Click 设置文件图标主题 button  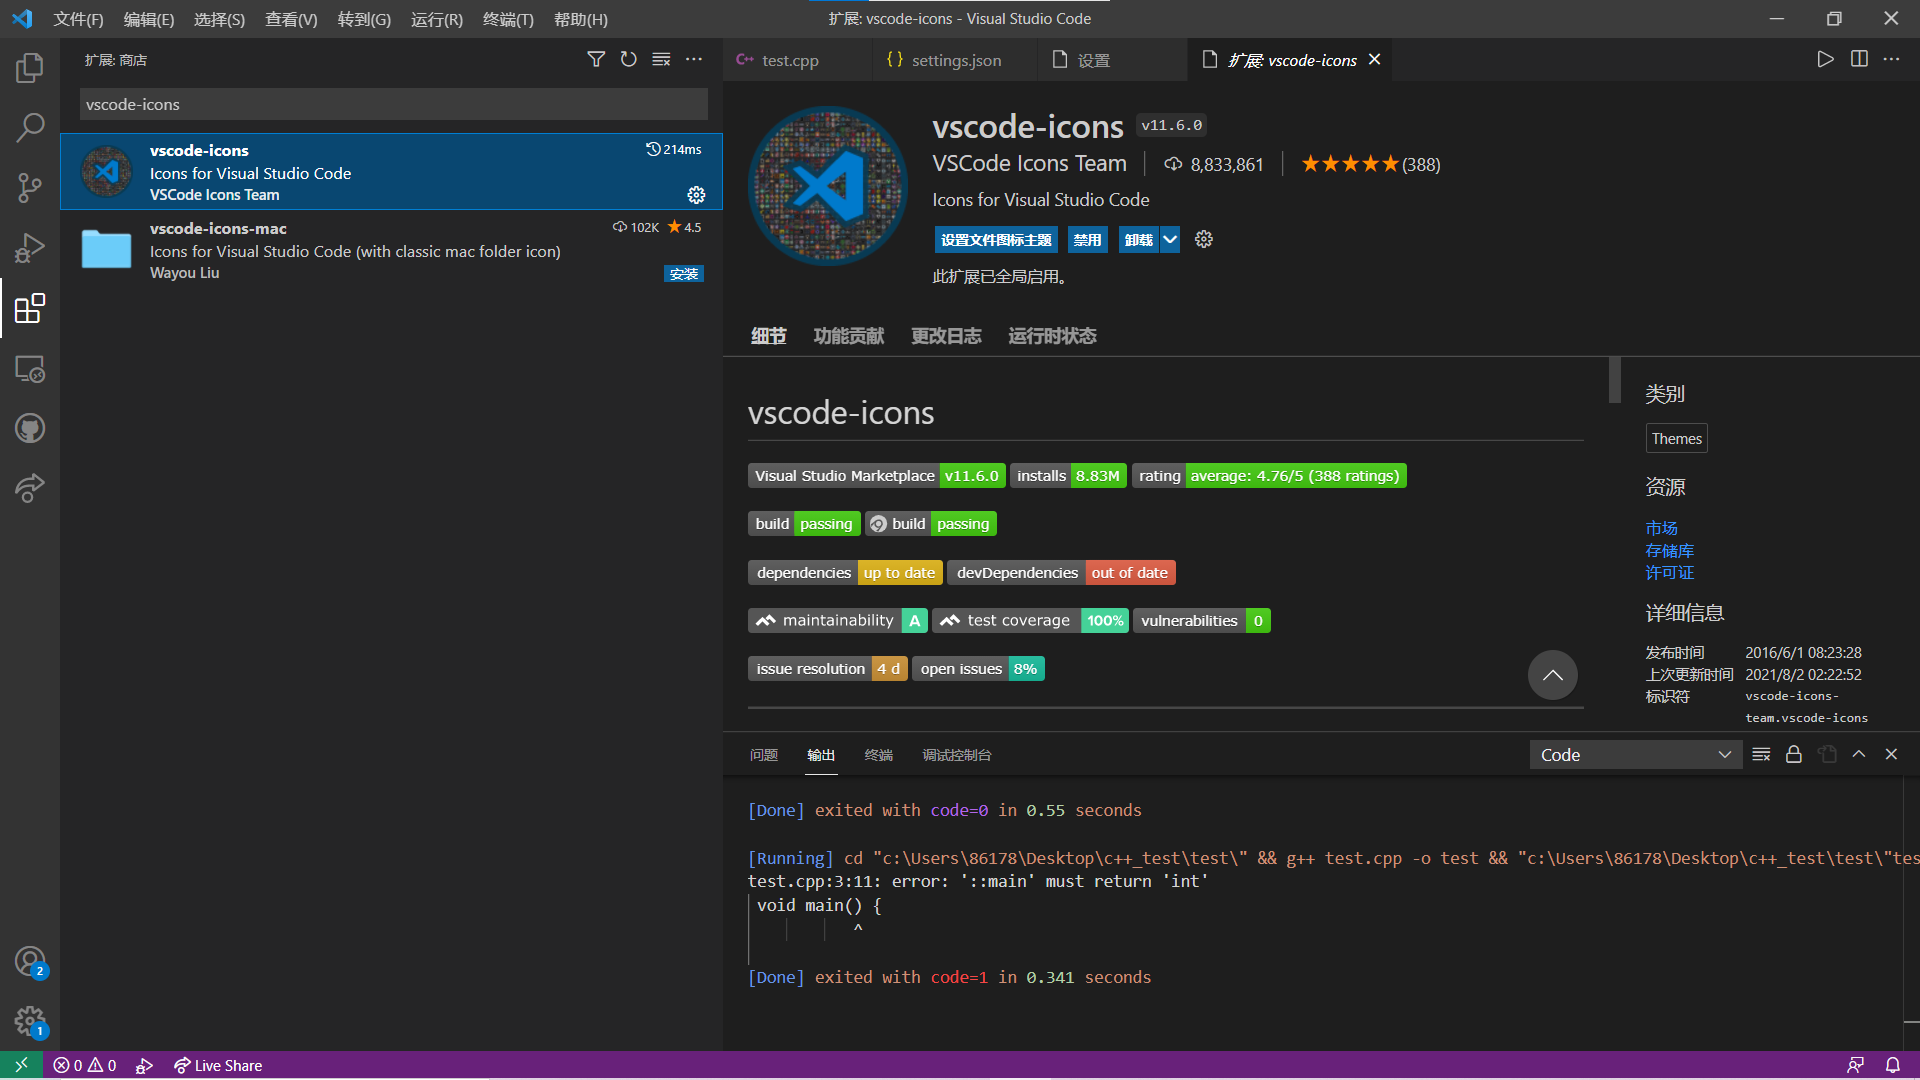click(996, 240)
